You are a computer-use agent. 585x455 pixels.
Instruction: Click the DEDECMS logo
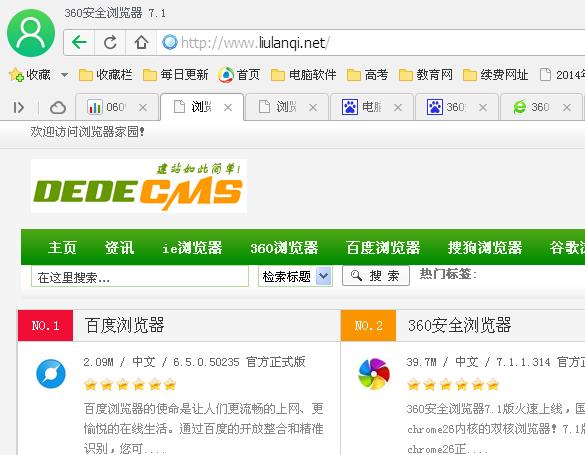[x=138, y=186]
